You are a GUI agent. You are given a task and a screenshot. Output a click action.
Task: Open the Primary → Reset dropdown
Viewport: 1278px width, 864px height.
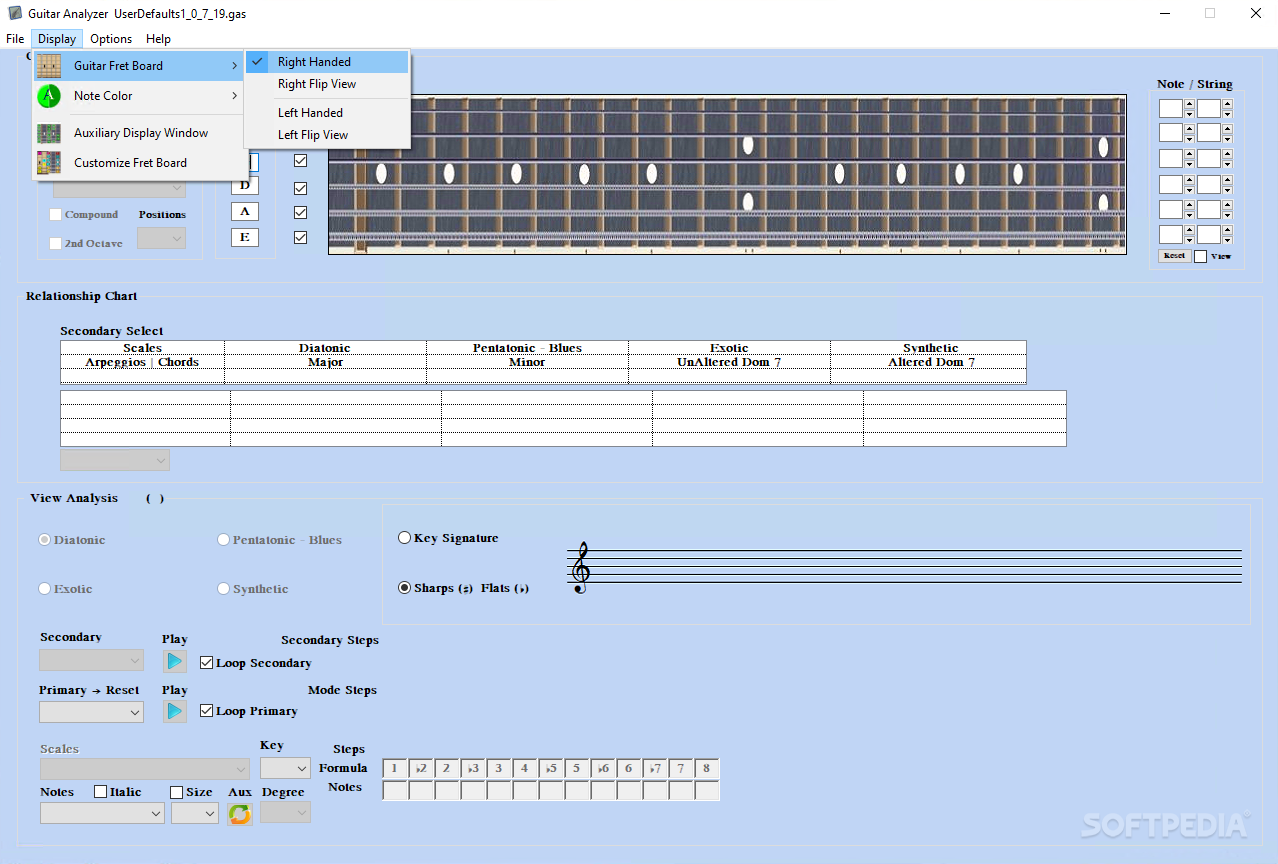point(91,712)
